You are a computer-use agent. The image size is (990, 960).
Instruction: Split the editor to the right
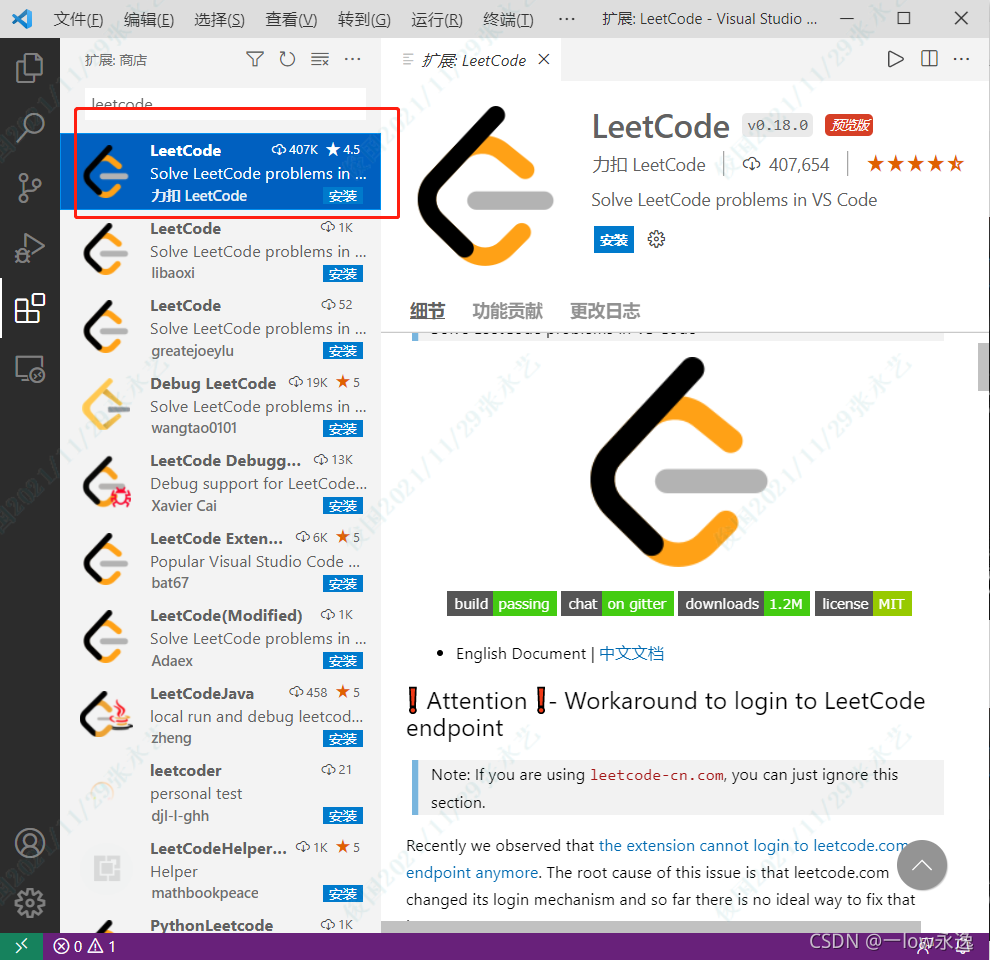(929, 59)
